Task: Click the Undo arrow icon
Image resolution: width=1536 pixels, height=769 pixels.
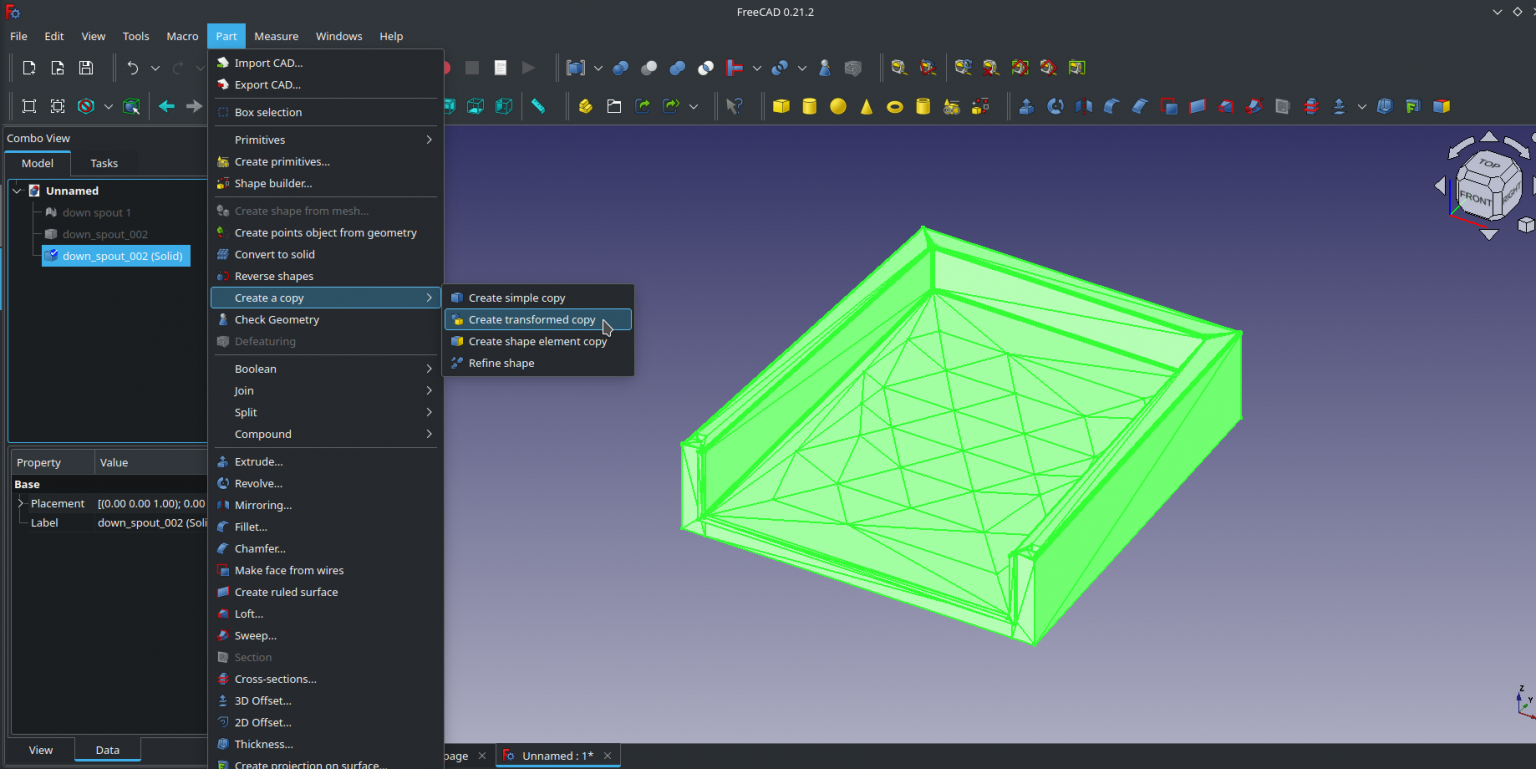Action: (133, 68)
